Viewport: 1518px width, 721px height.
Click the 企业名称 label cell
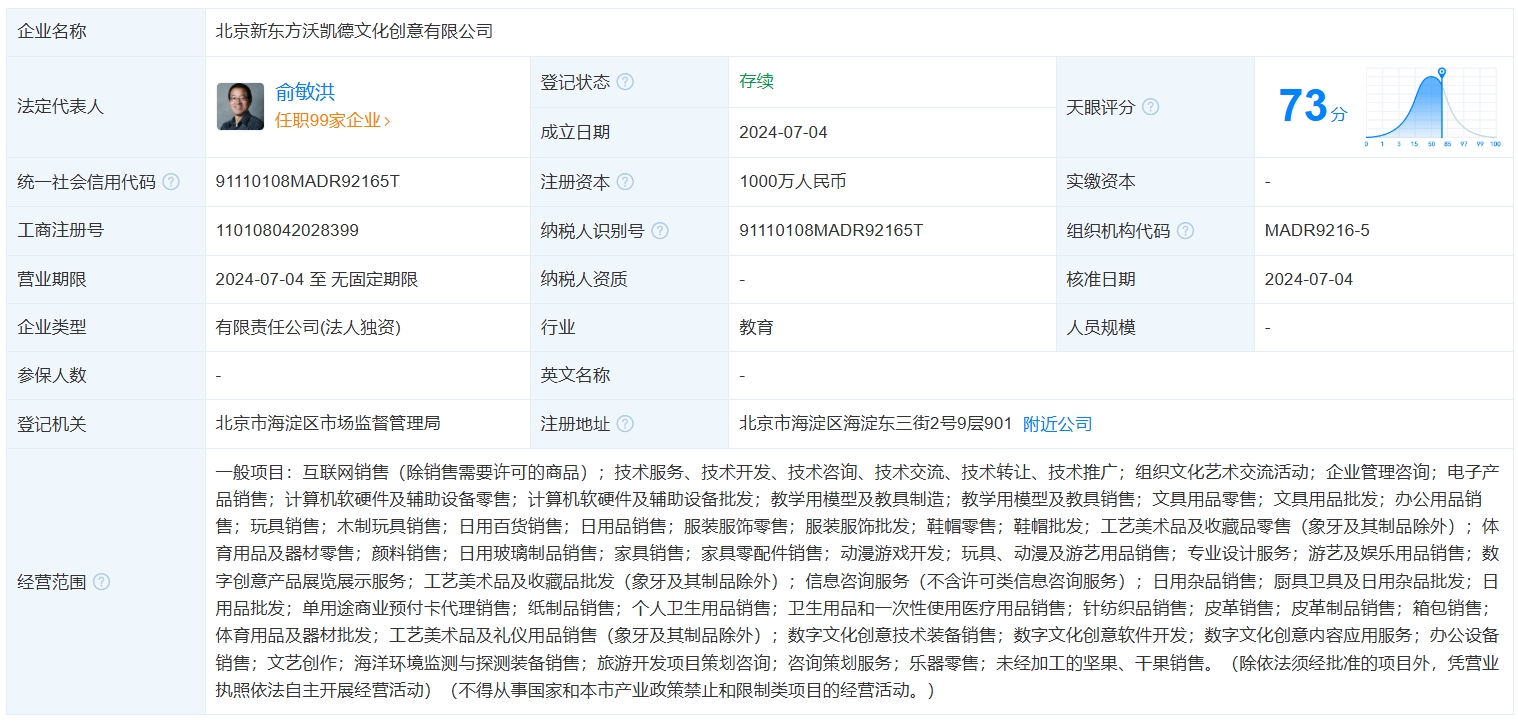pos(106,32)
